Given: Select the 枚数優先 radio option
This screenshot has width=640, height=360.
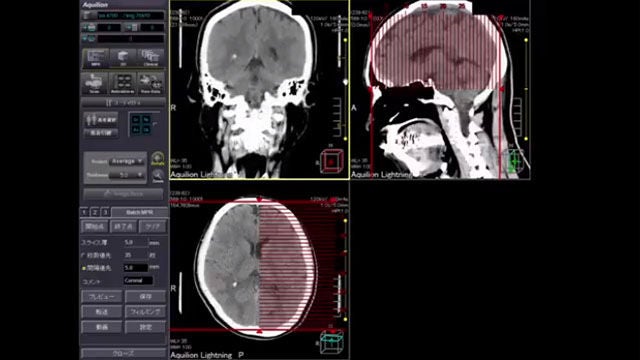Looking at the screenshot, I should [83, 255].
